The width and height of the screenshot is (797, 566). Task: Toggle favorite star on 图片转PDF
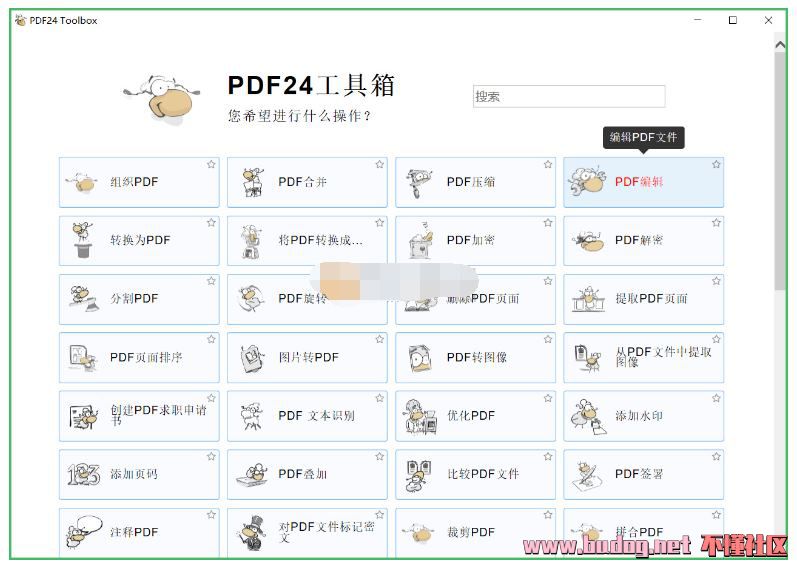380,339
